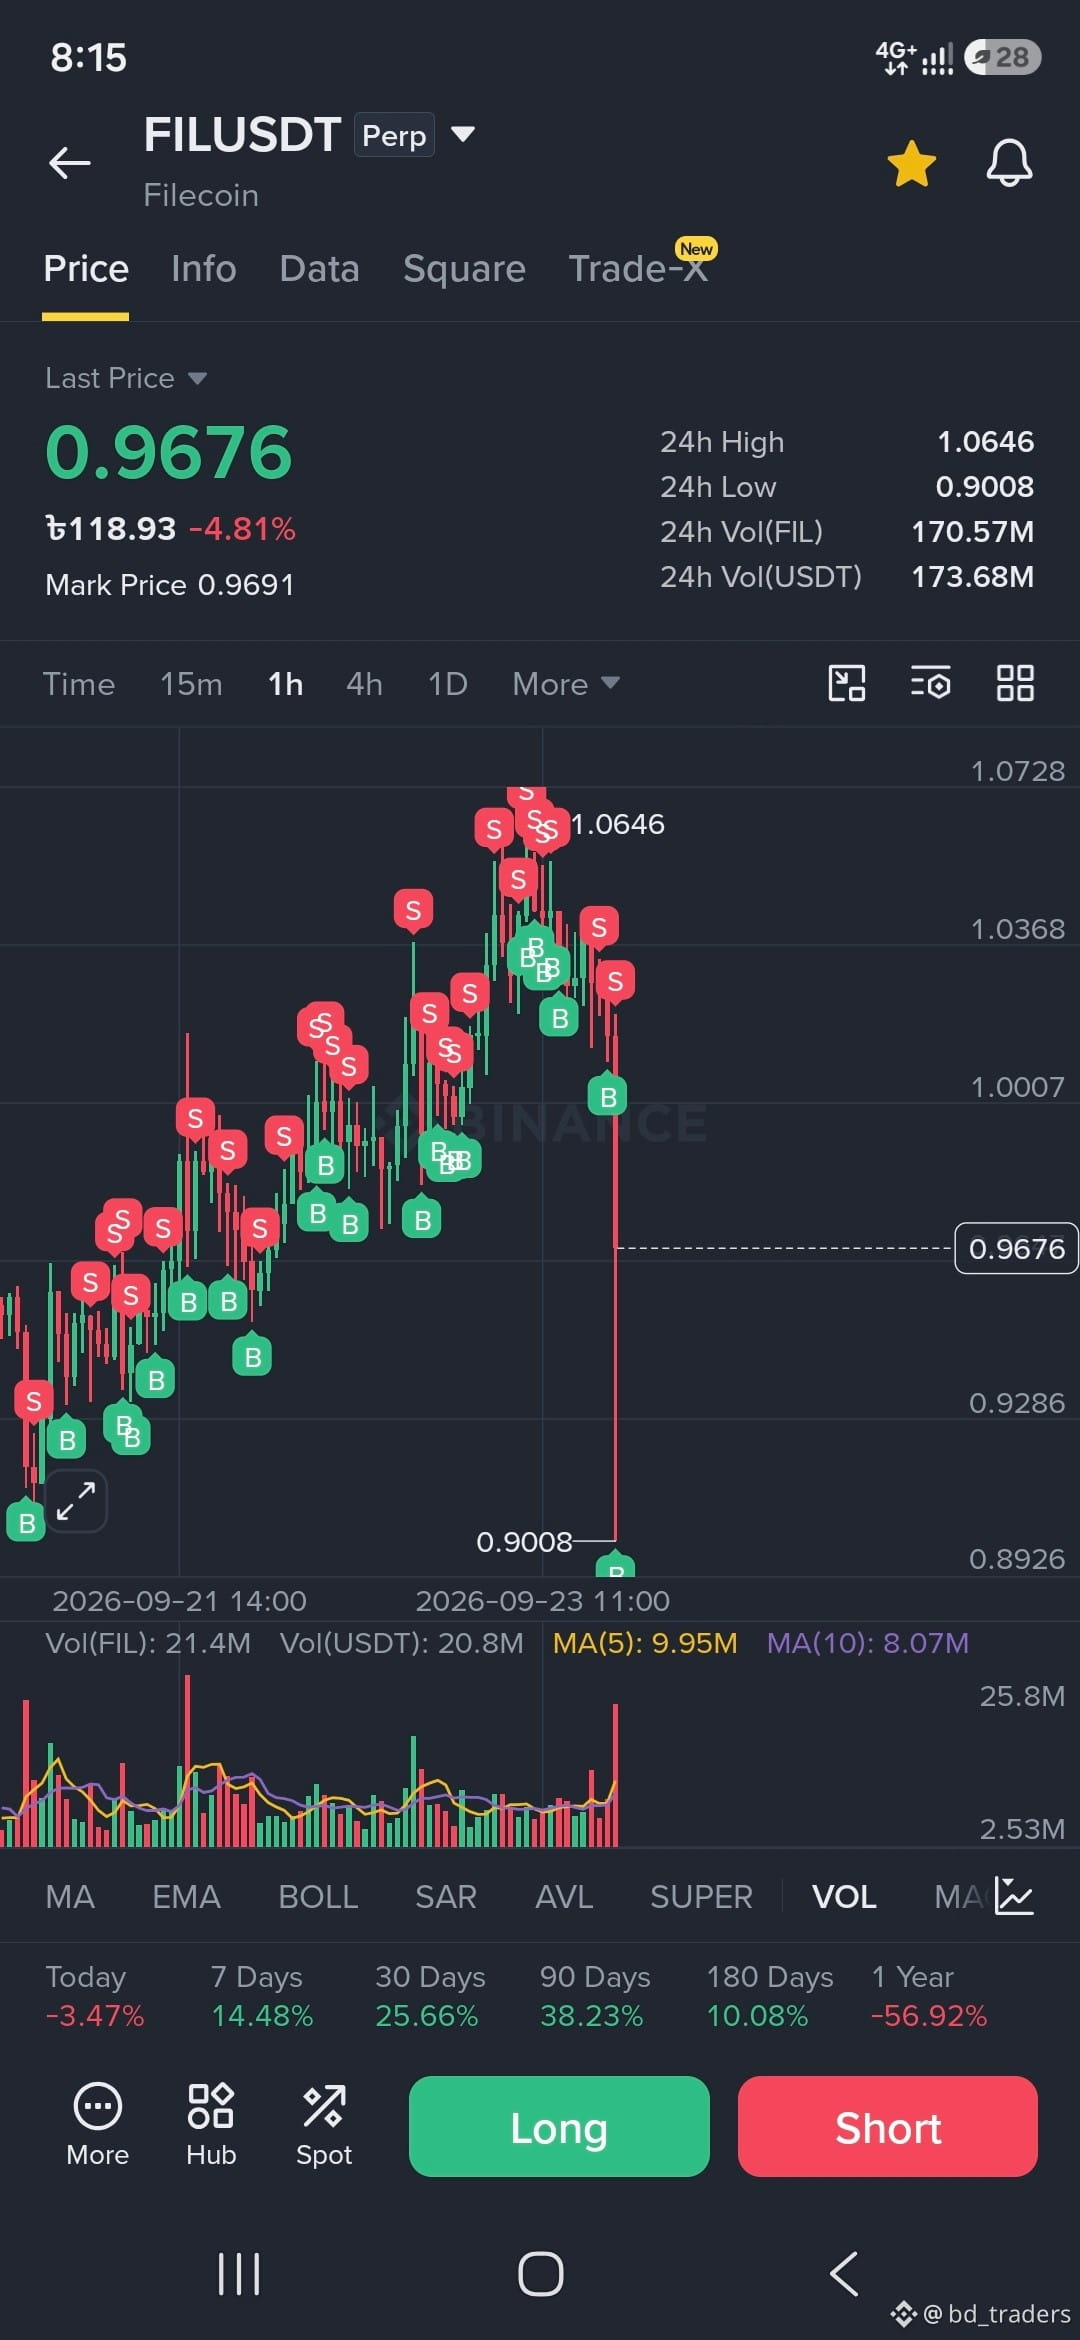Viewport: 1080px width, 2340px height.
Task: Enable the BOLL indicator
Action: 318,1897
